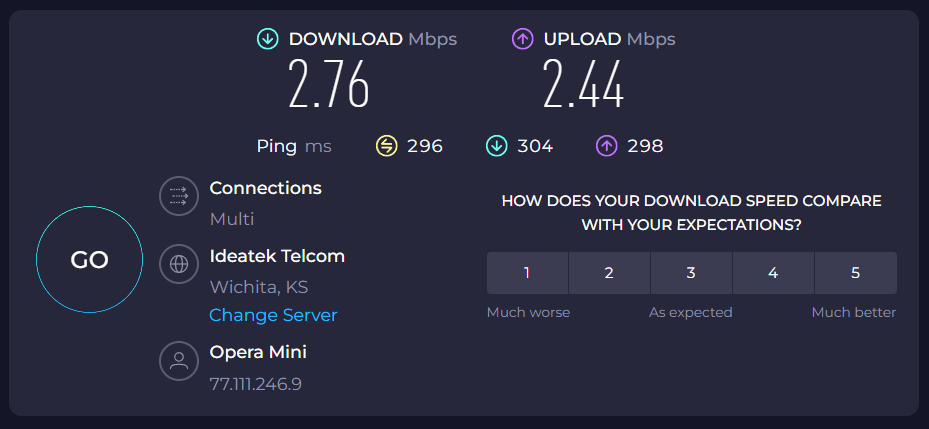Image resolution: width=929 pixels, height=429 pixels.
Task: Click the Multi connections setting
Action: (x=232, y=219)
